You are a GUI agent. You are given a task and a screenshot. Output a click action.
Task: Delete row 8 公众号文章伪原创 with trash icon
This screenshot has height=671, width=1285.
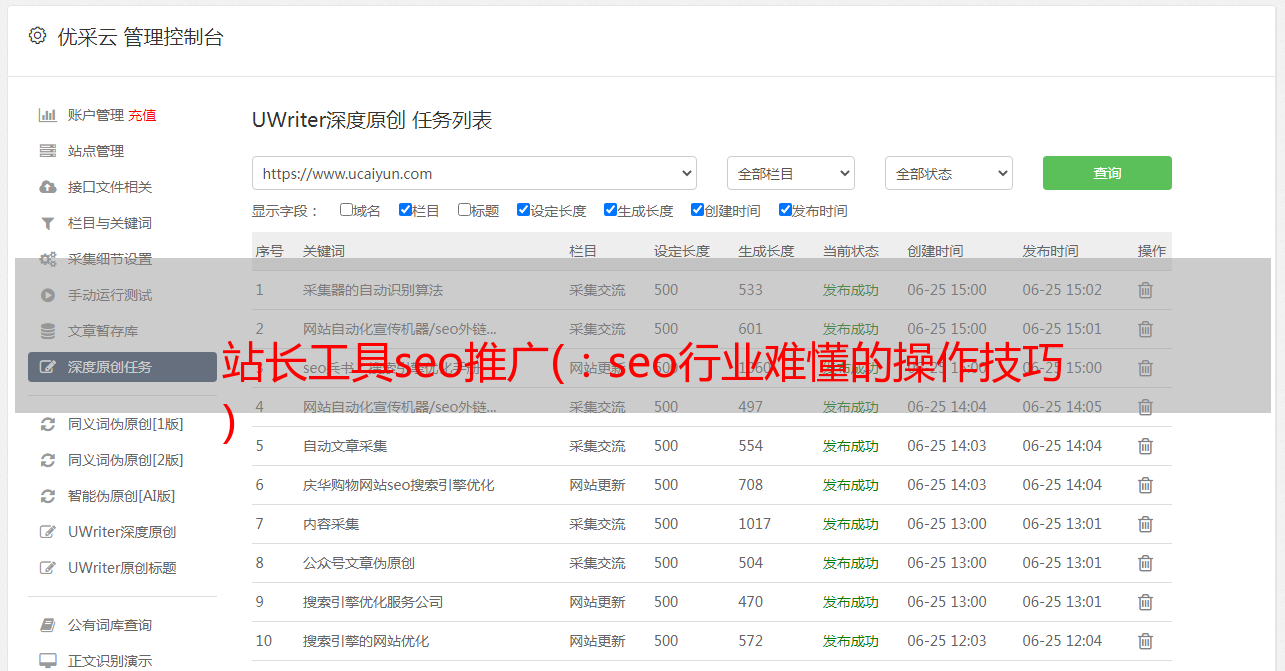(1146, 563)
